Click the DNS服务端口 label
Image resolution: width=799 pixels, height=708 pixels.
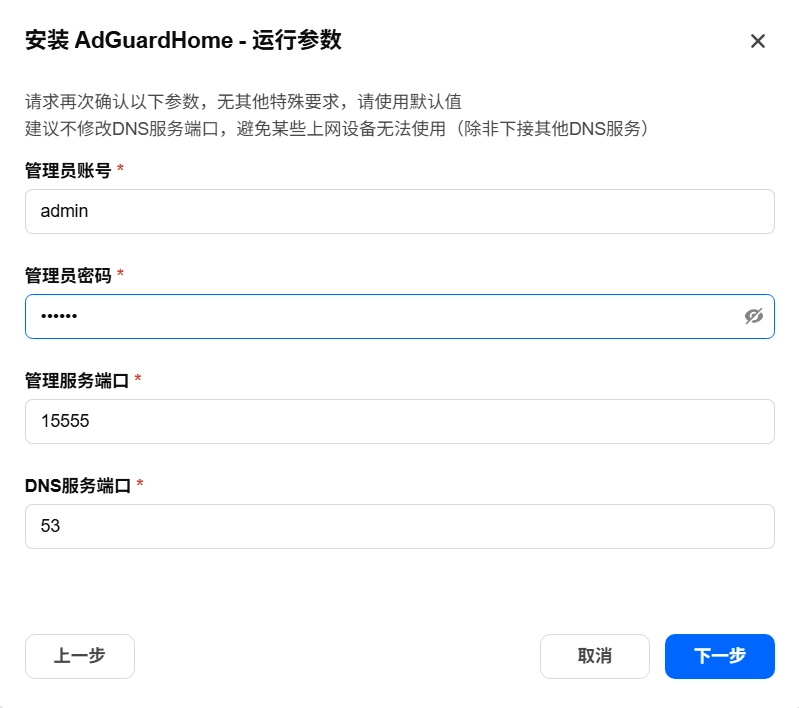point(78,485)
